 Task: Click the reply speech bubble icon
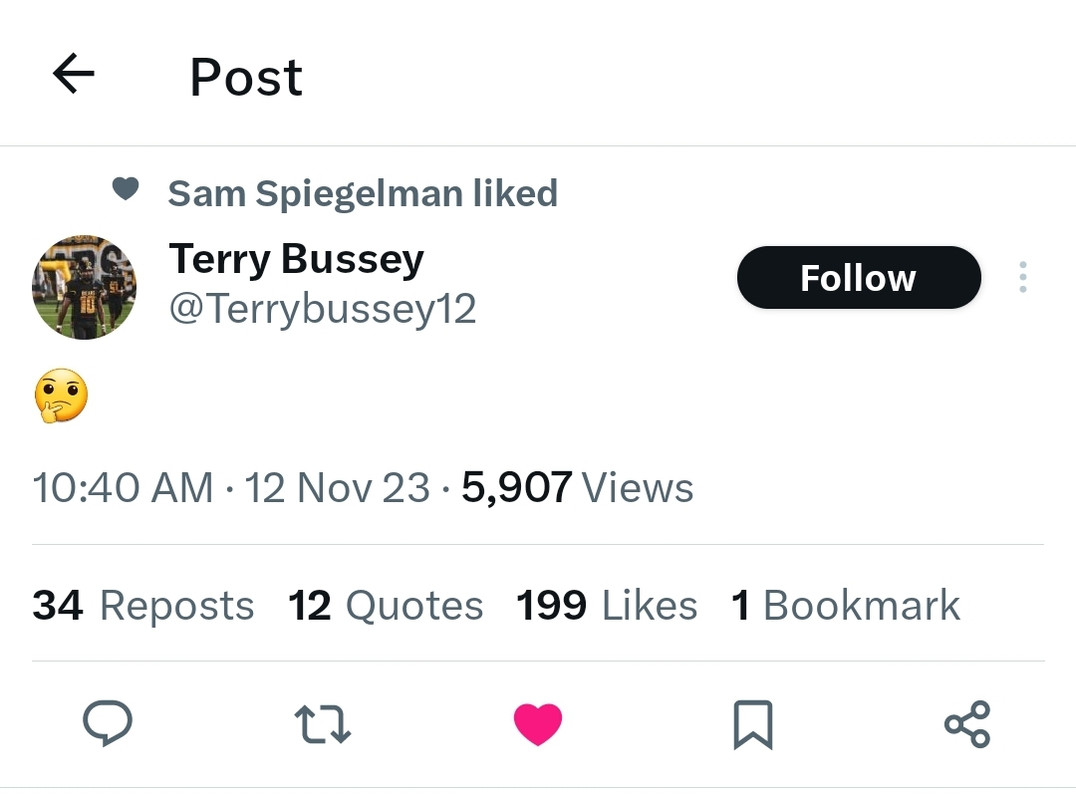coord(107,723)
